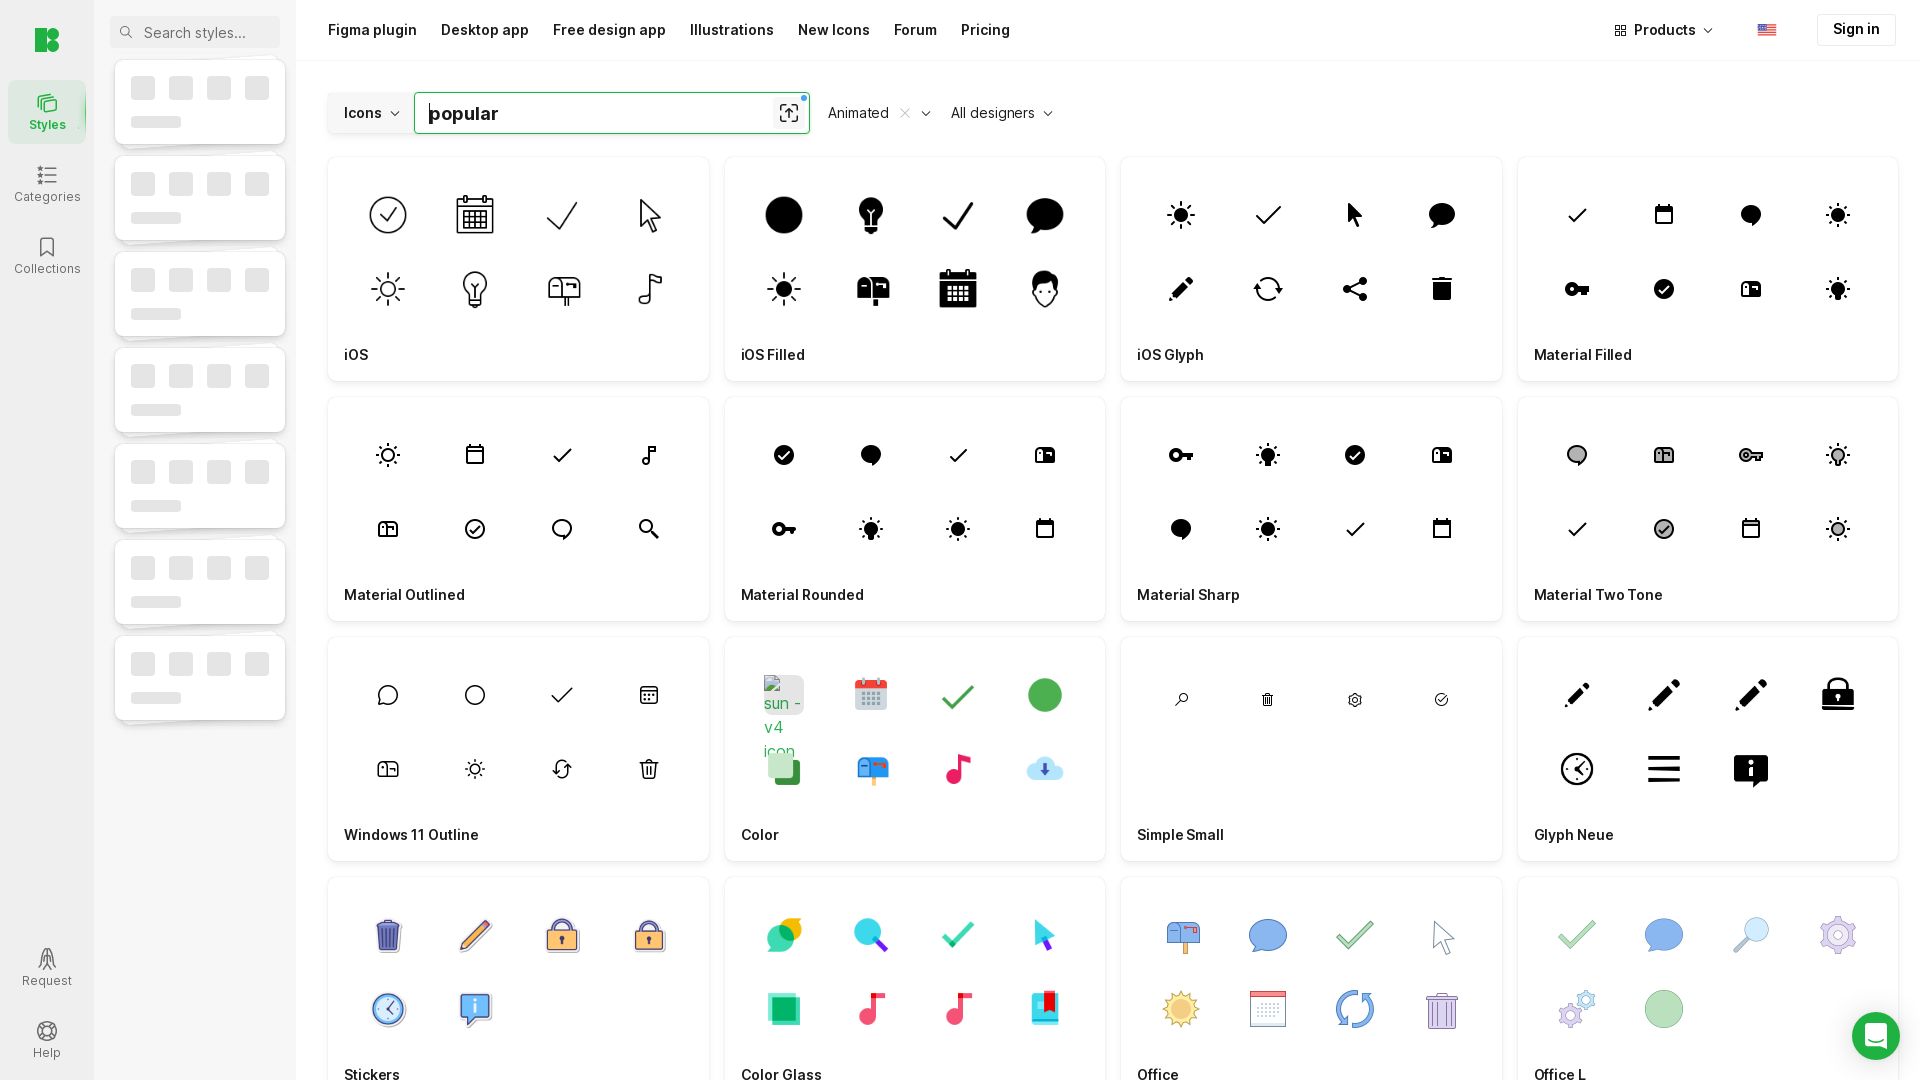Expand the All designers dropdown
This screenshot has width=1920, height=1080.
[1002, 113]
